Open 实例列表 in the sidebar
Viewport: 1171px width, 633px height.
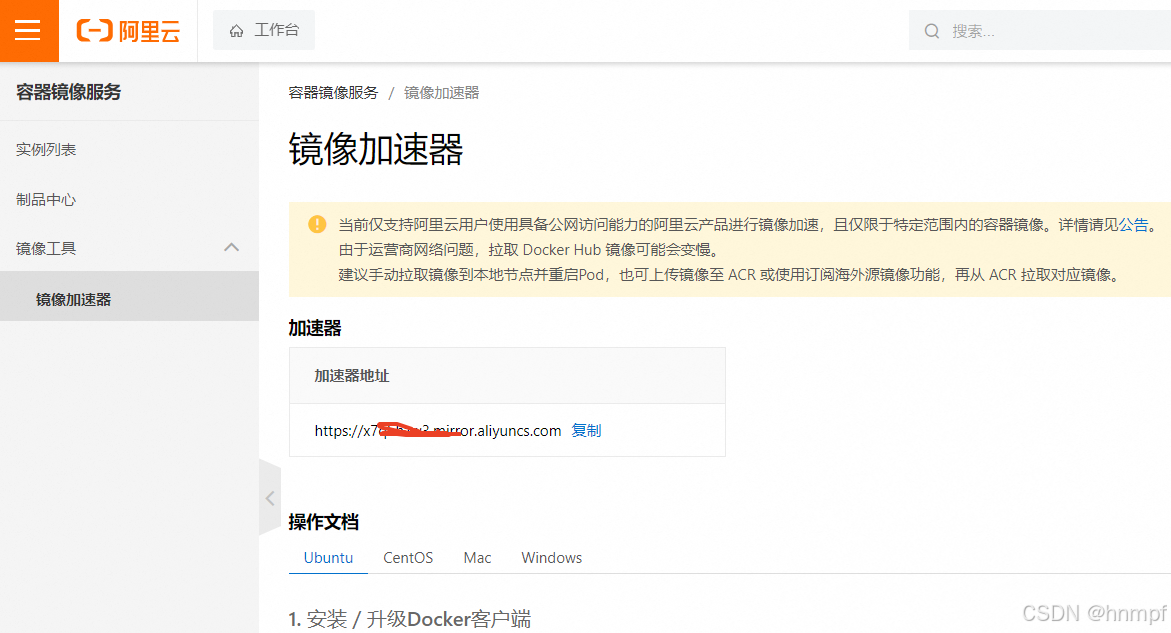click(46, 149)
